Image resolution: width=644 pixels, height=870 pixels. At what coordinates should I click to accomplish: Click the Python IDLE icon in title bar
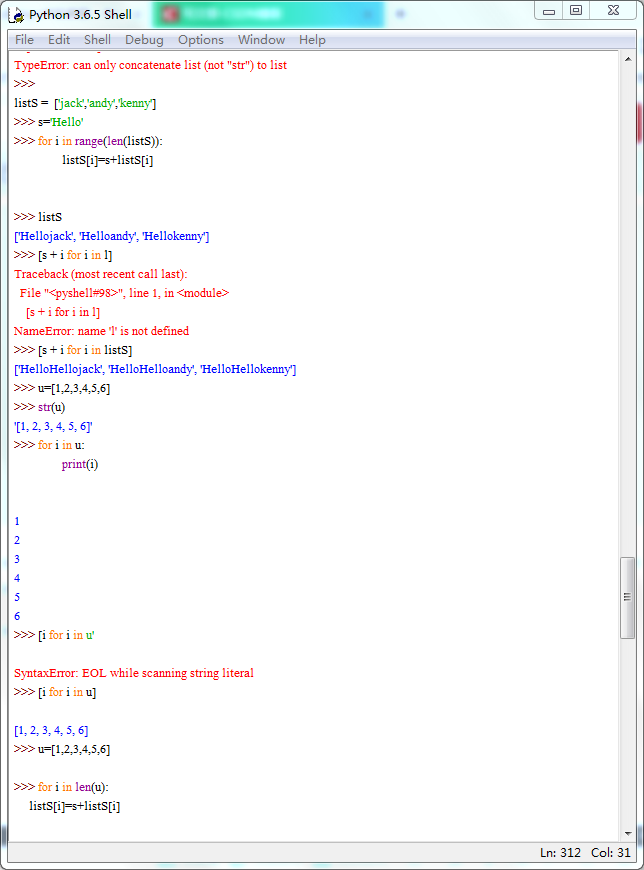[x=16, y=15]
